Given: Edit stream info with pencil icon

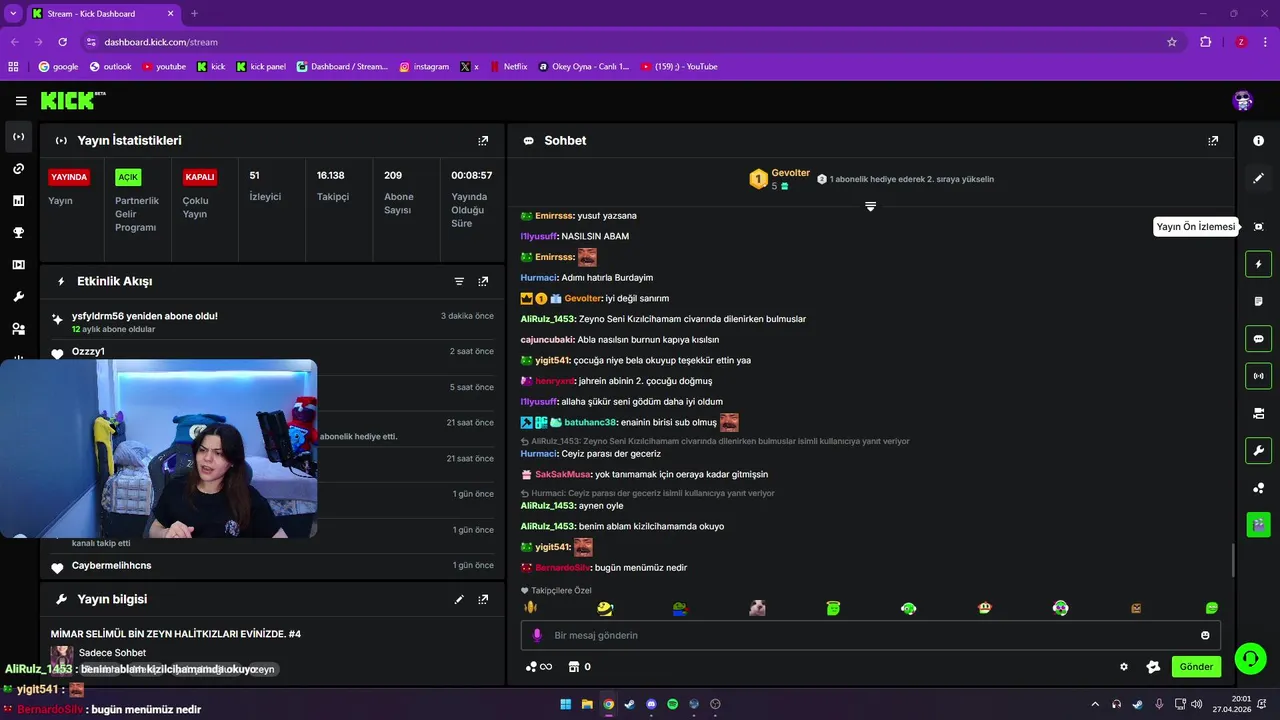Looking at the screenshot, I should 459,600.
